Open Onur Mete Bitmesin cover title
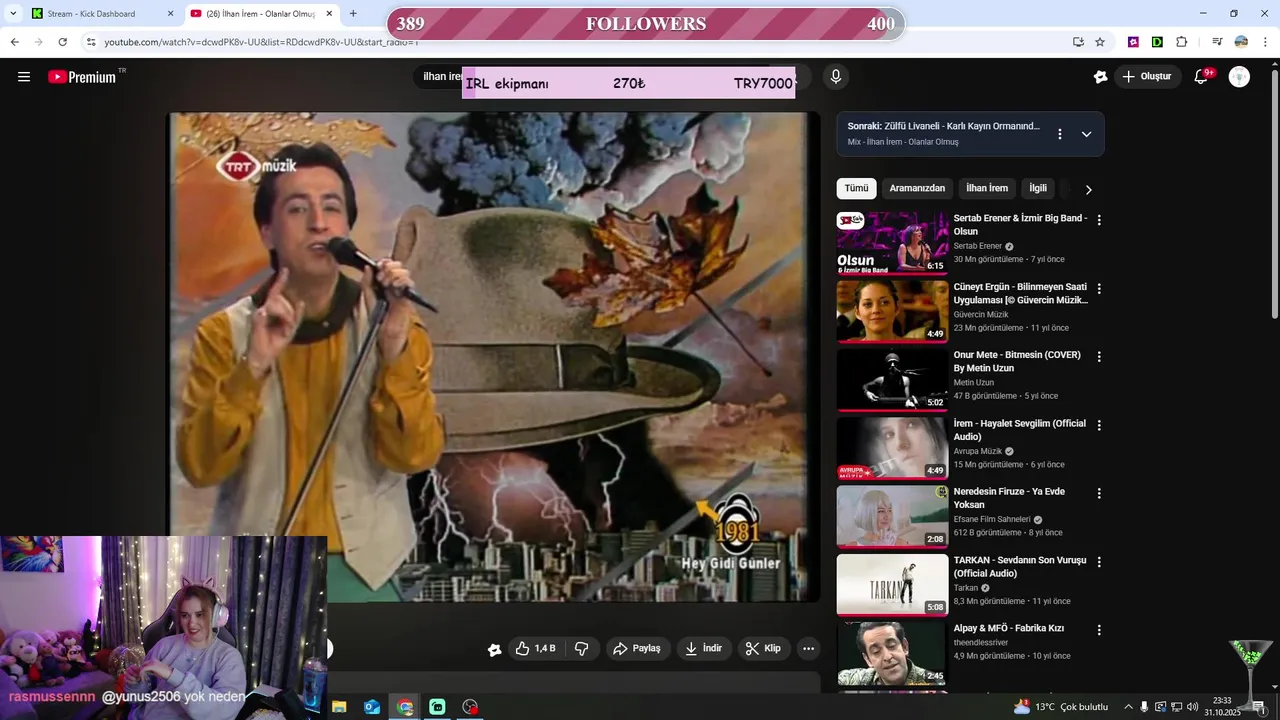 (x=1017, y=361)
